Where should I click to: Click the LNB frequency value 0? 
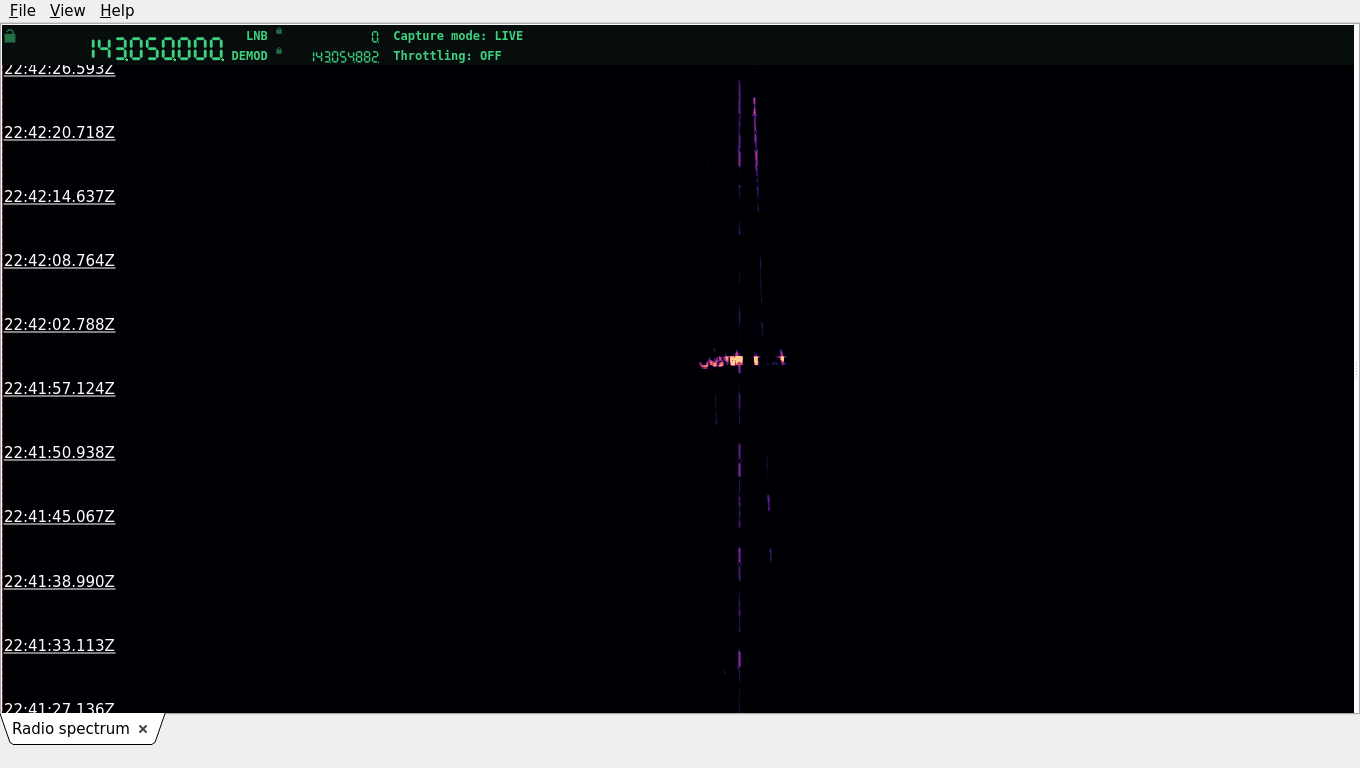(x=375, y=37)
